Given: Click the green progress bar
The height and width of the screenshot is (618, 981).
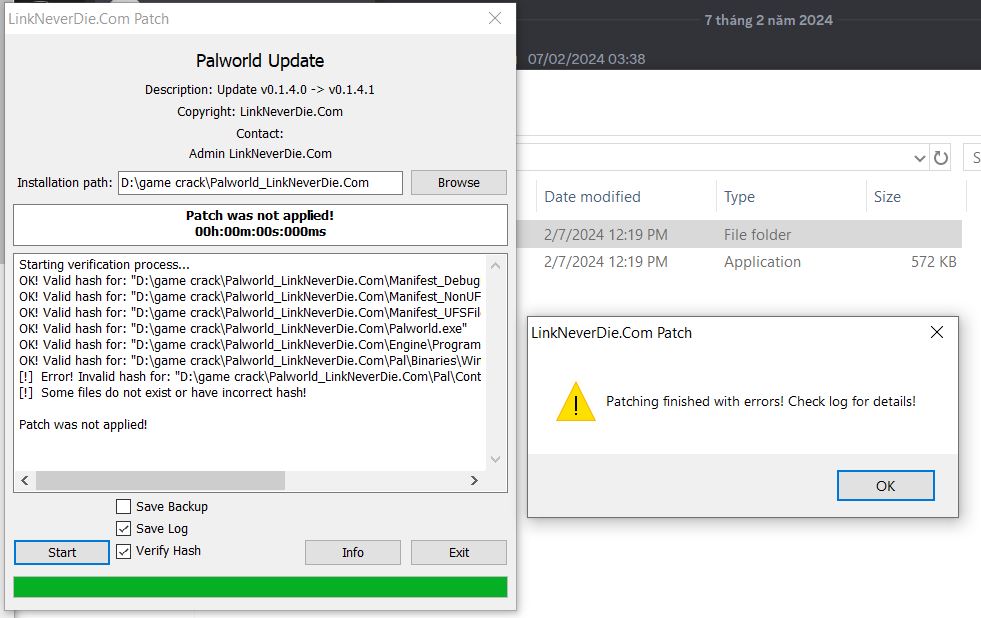Looking at the screenshot, I should (260, 587).
